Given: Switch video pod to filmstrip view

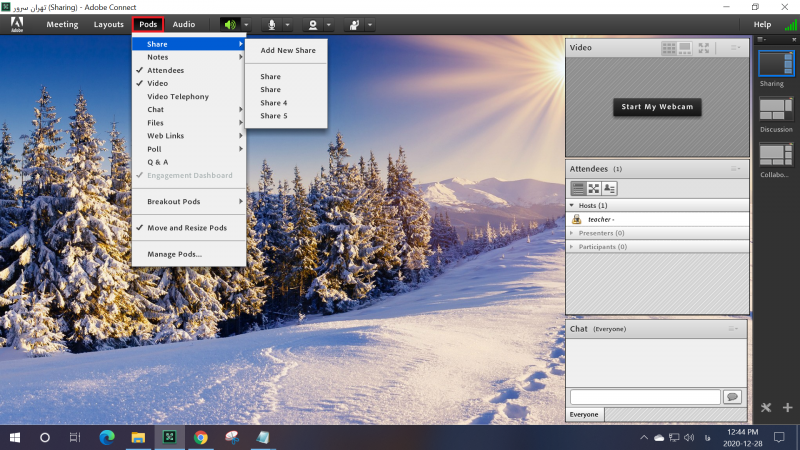Looking at the screenshot, I should click(x=685, y=48).
